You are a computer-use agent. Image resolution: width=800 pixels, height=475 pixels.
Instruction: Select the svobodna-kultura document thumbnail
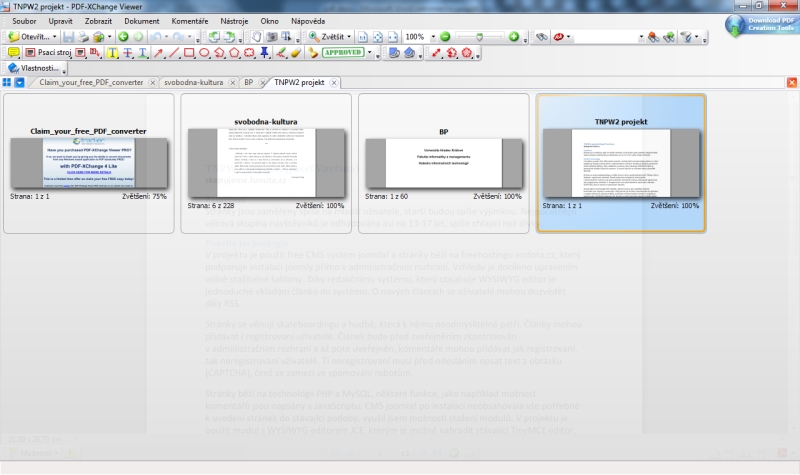(x=266, y=163)
